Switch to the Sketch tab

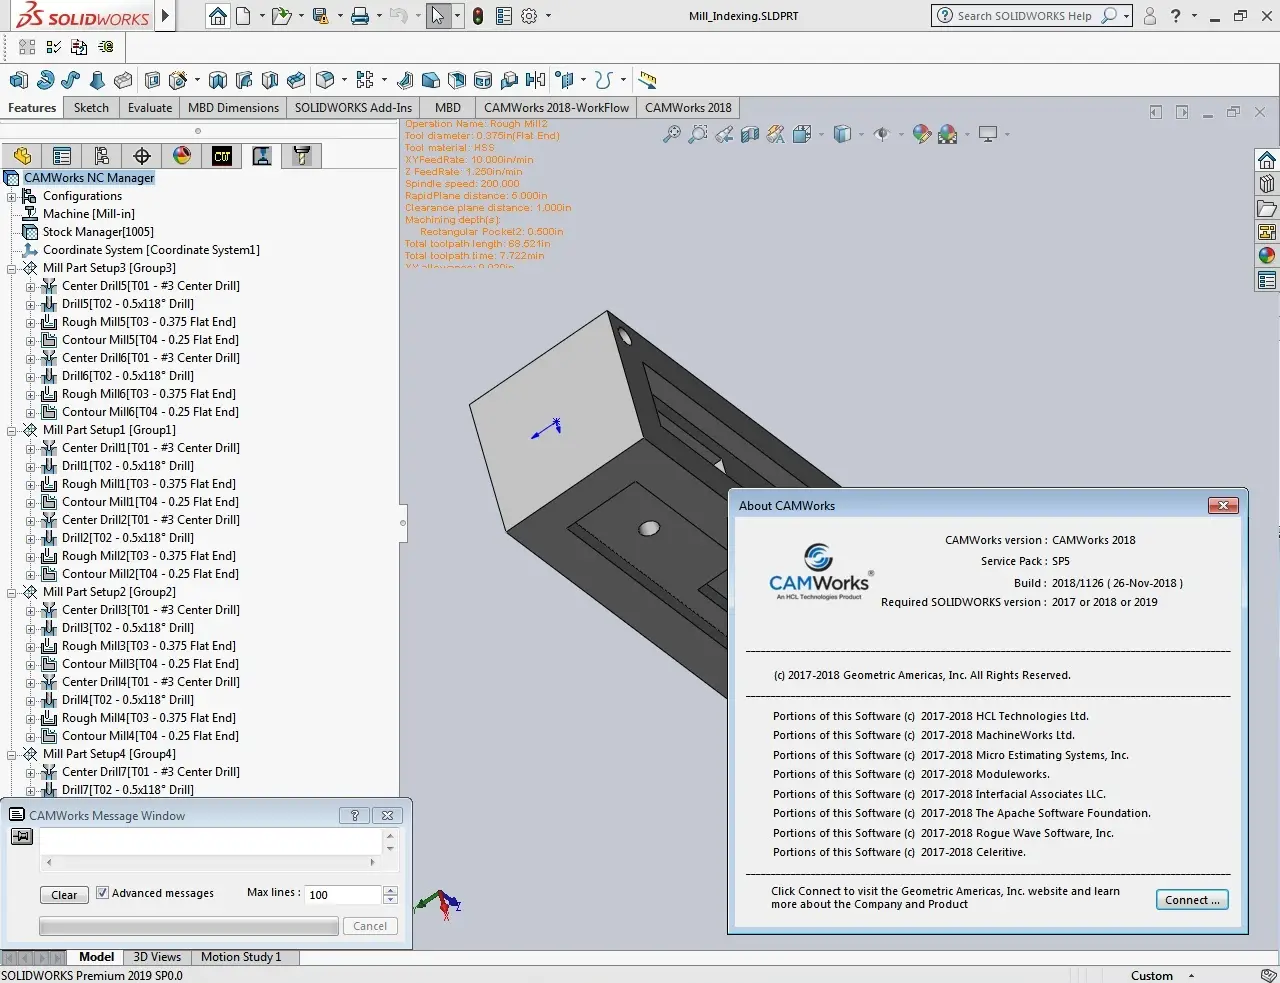[x=91, y=108]
